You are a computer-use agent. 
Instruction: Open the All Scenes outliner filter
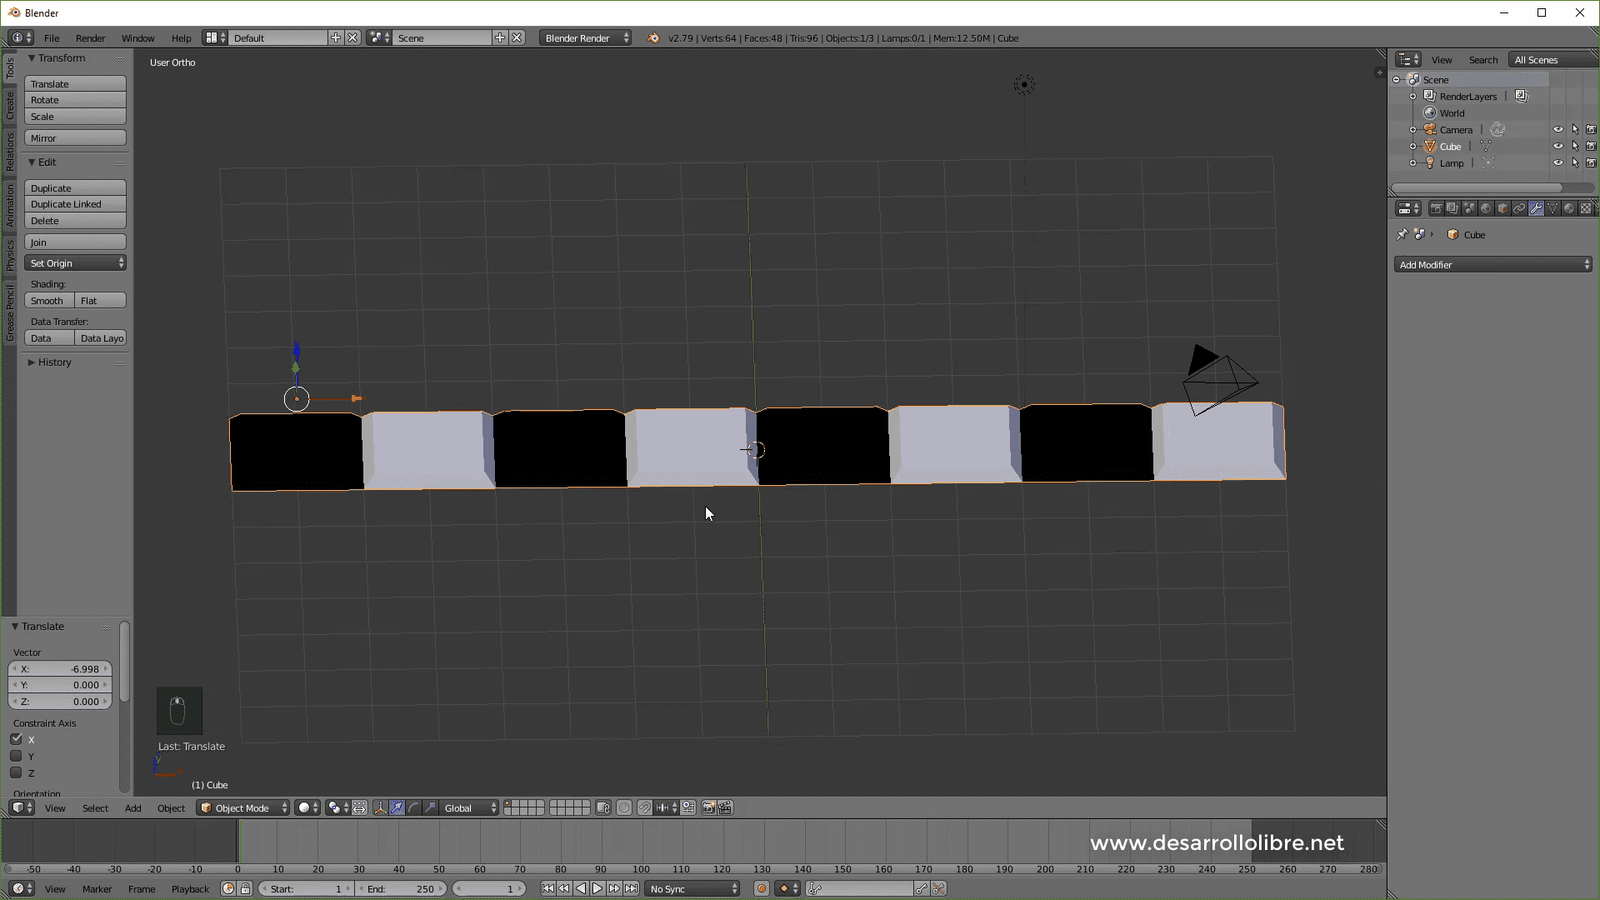click(1553, 60)
